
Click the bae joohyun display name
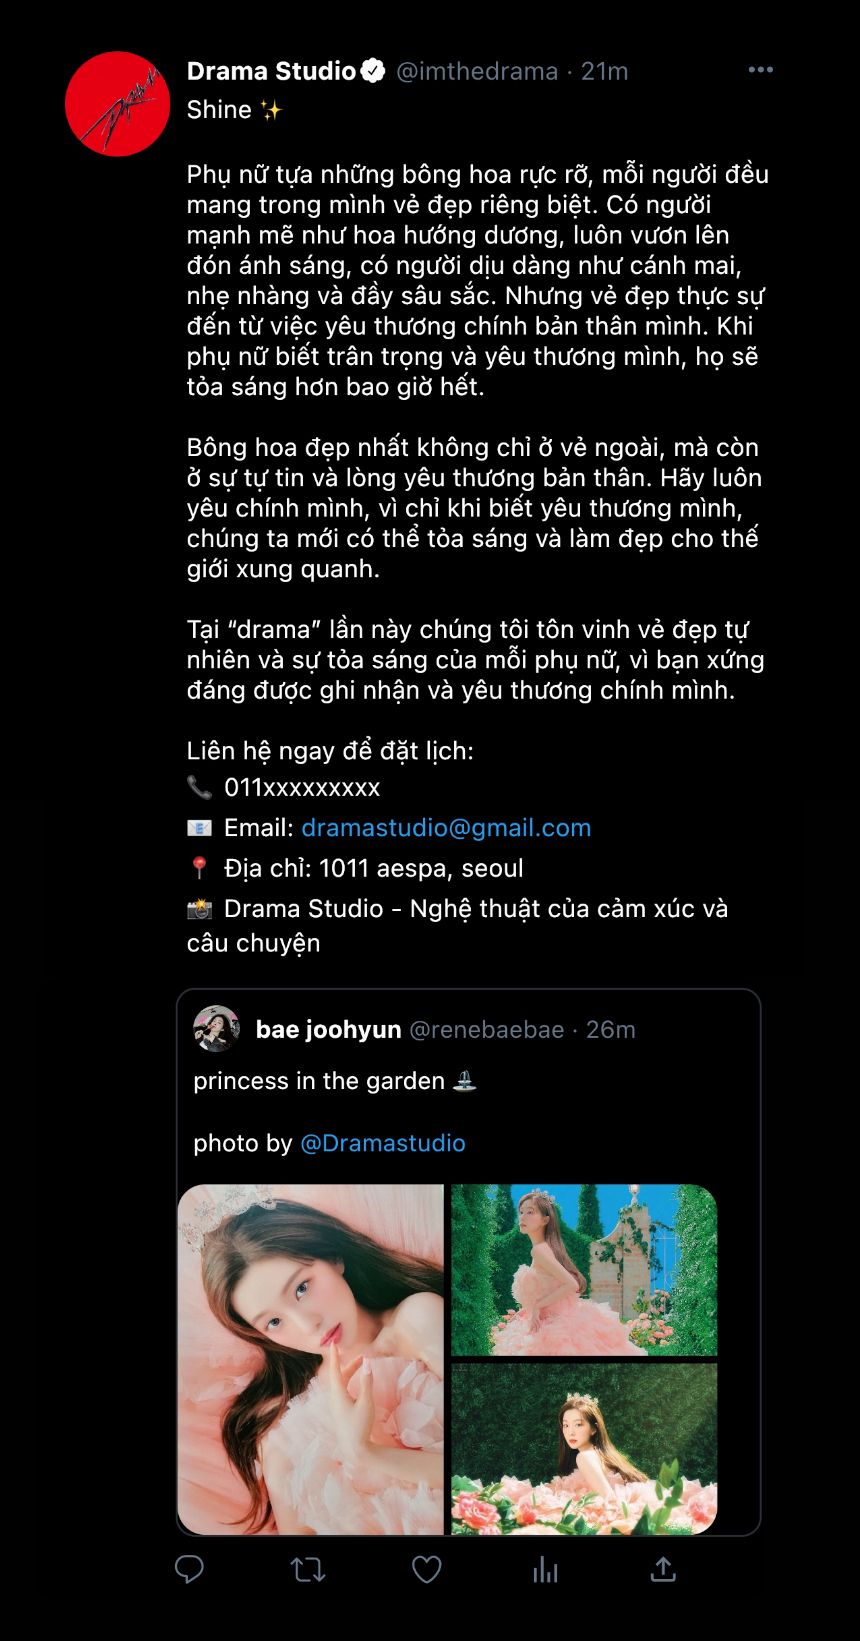tap(328, 1030)
